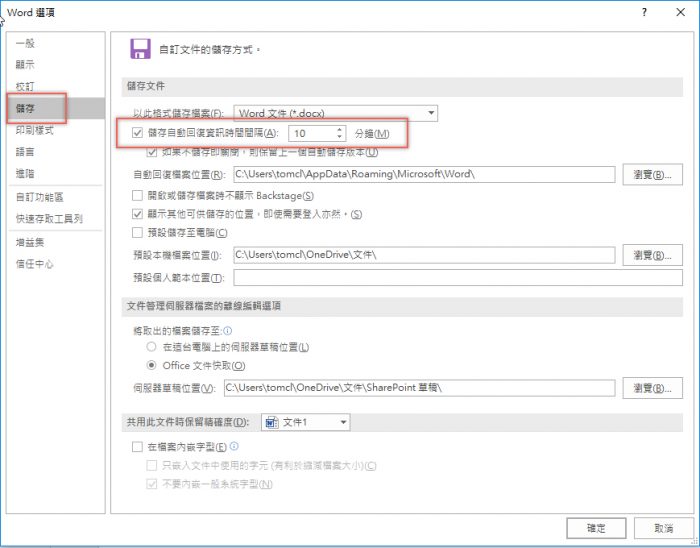Image resolution: width=700 pixels, height=548 pixels.
Task: Click the AutoRecover minutes value field showing 10
Action: click(312, 133)
